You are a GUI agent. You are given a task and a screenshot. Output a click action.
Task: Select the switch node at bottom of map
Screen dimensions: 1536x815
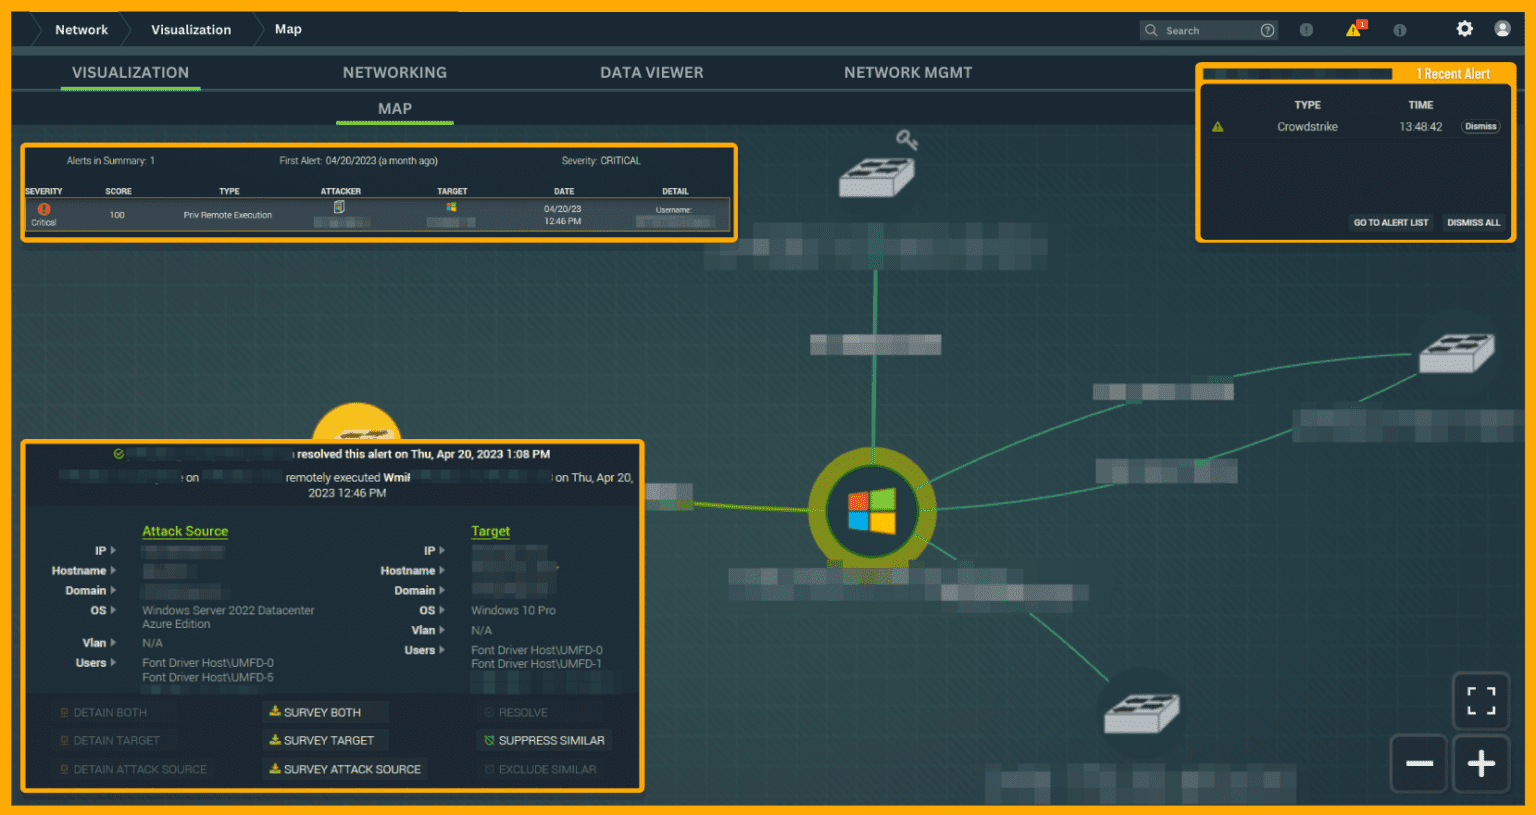[x=1141, y=712]
